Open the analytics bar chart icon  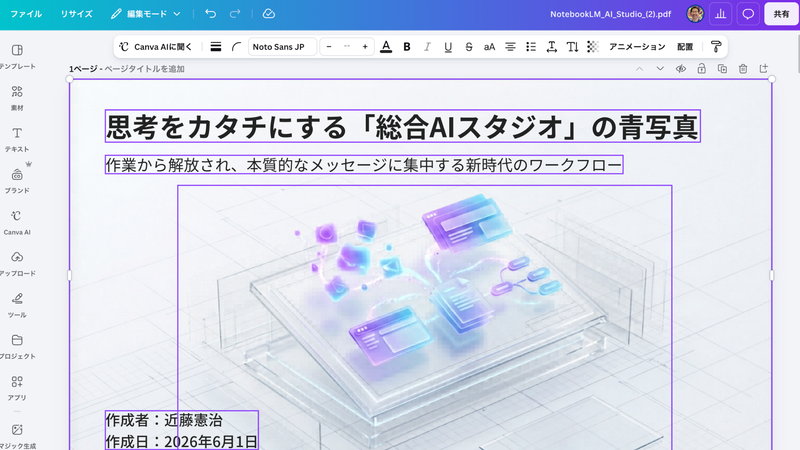[720, 14]
